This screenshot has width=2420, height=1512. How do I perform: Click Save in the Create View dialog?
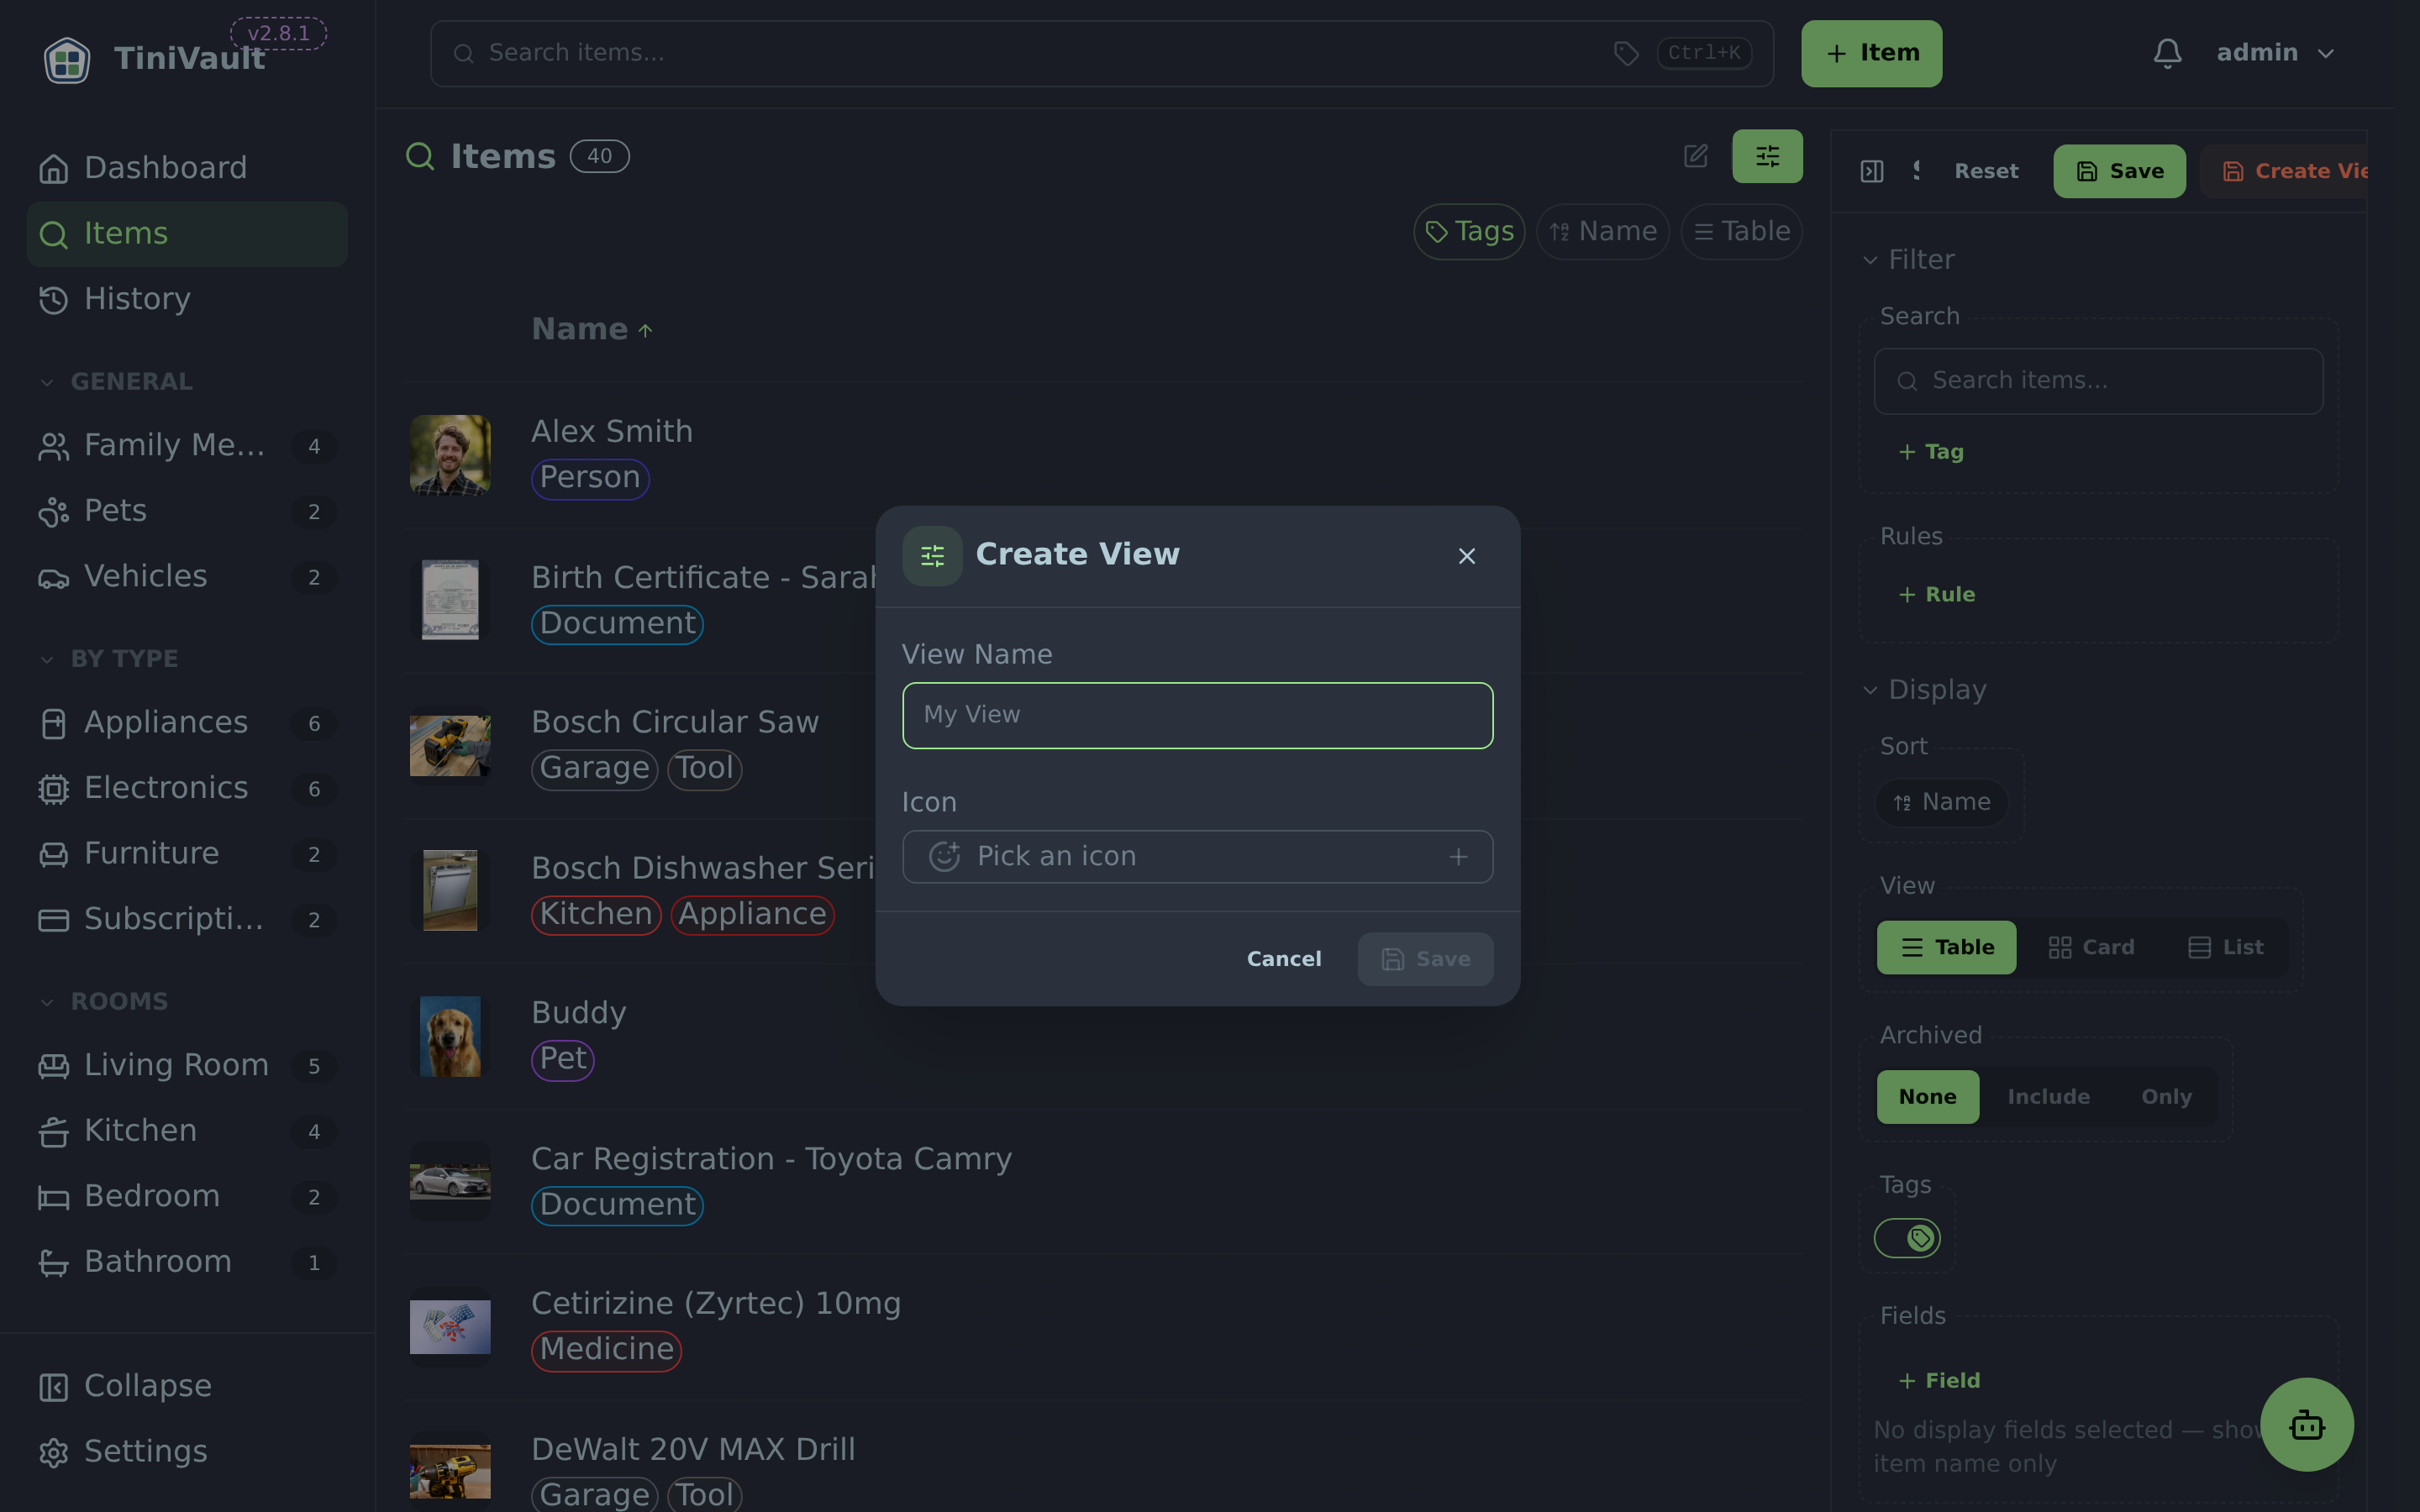click(x=1425, y=959)
